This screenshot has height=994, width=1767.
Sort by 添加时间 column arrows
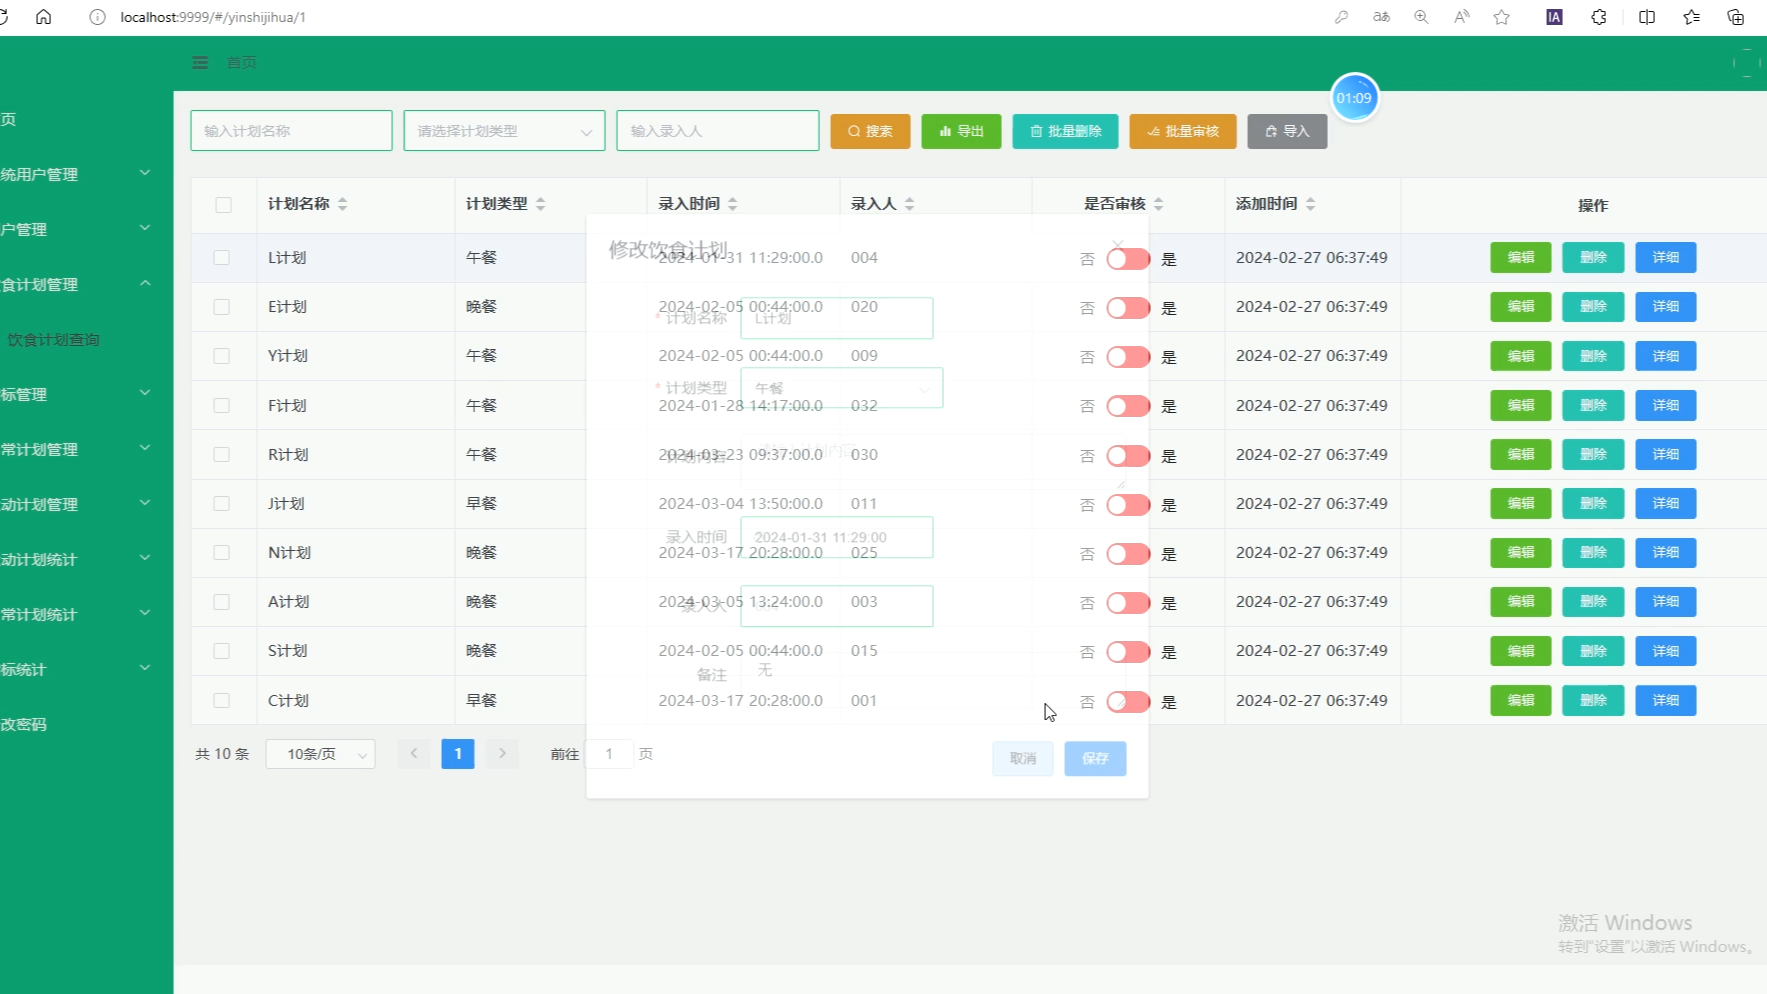pyautogui.click(x=1311, y=204)
